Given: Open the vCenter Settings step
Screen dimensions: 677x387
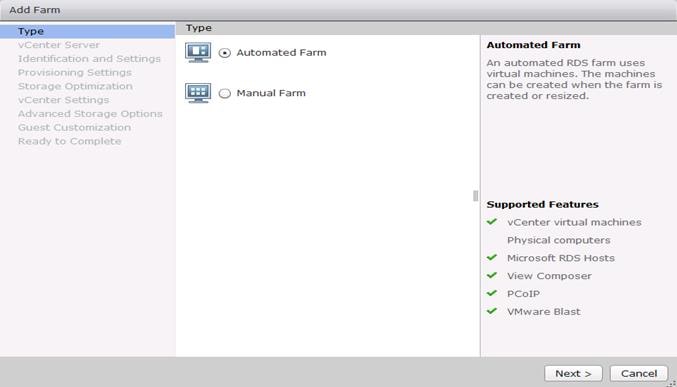Looking at the screenshot, I should [x=63, y=100].
